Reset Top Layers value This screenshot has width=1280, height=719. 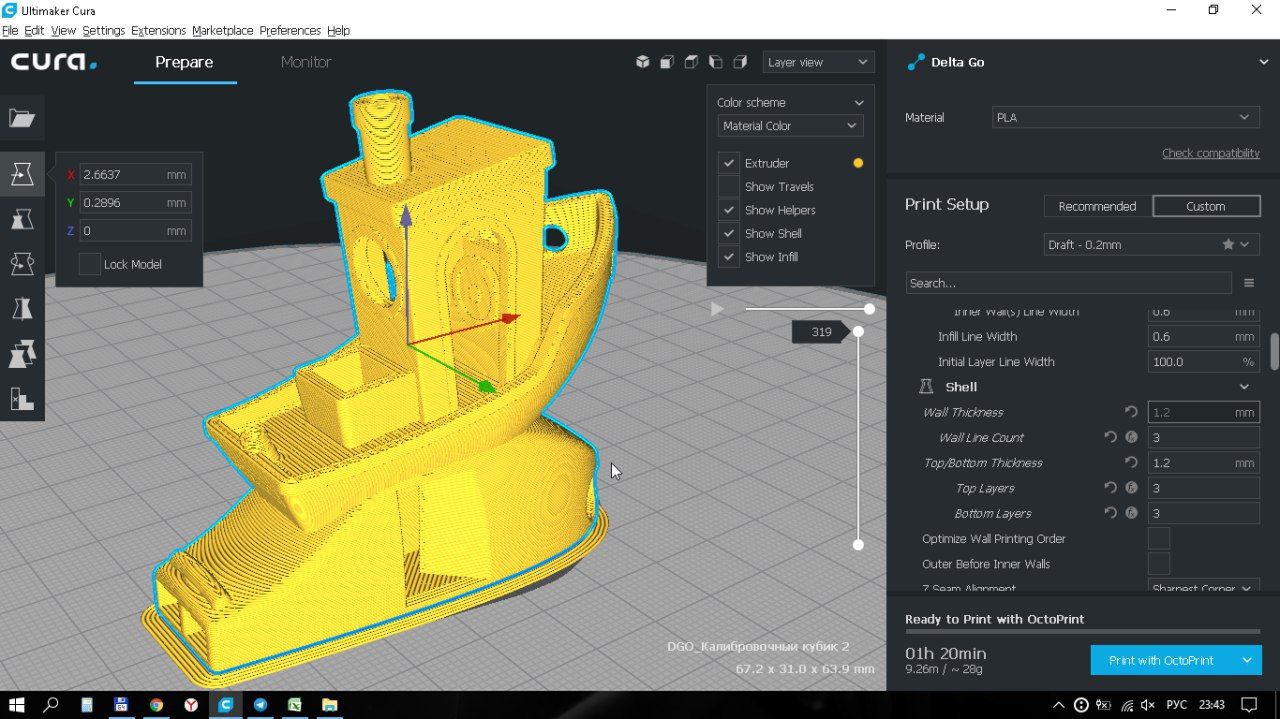pyautogui.click(x=1111, y=488)
